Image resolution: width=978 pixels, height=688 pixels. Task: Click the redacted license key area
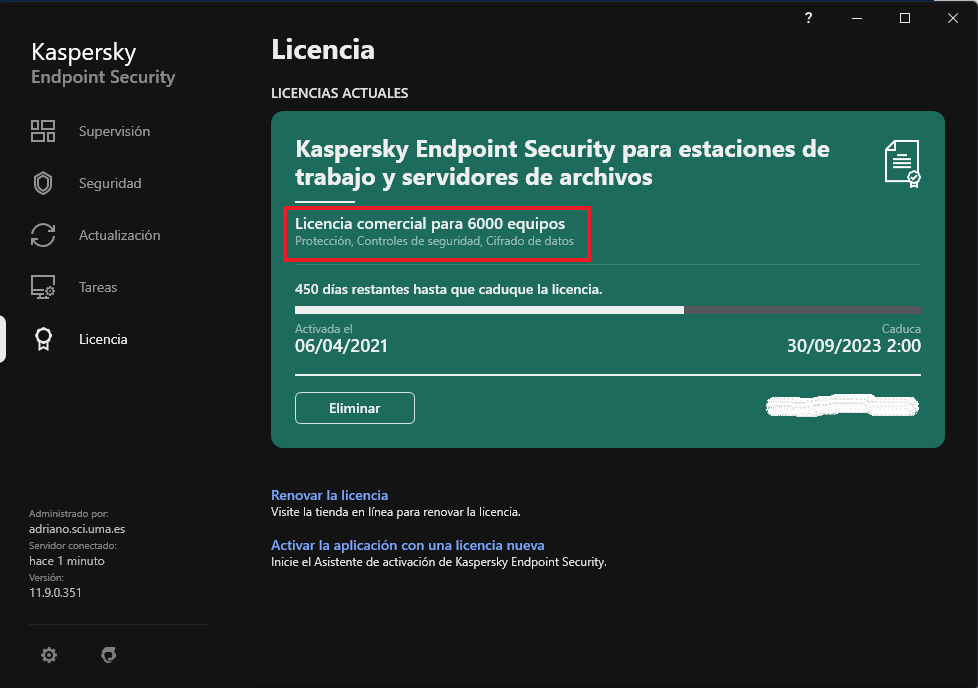pyautogui.click(x=842, y=406)
